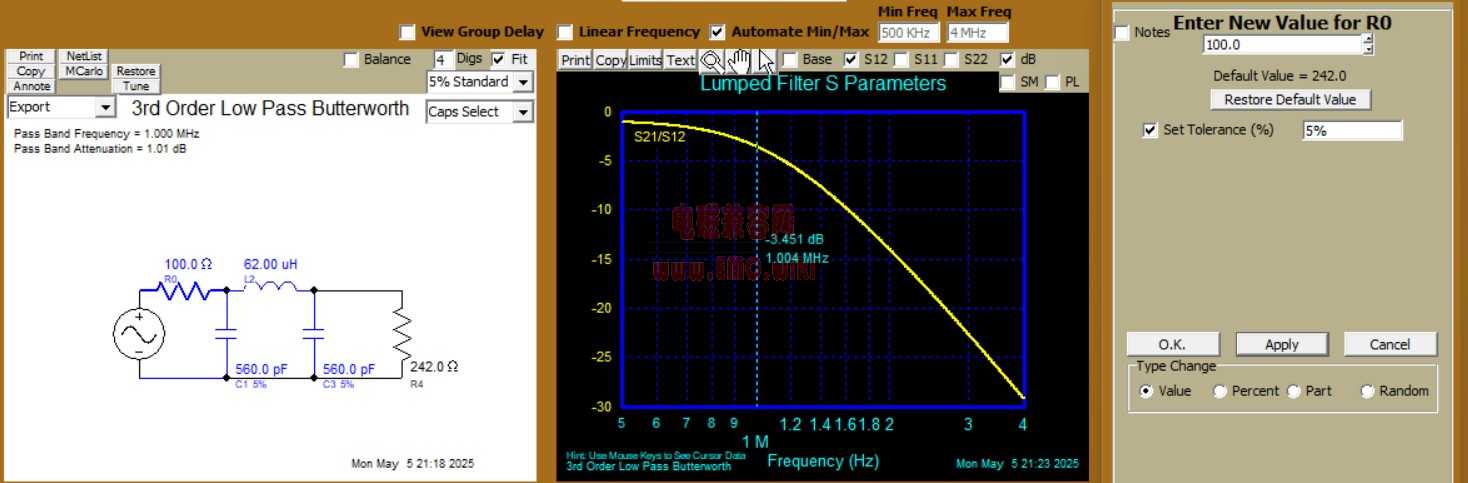Enable the Base checkbox

(790, 60)
